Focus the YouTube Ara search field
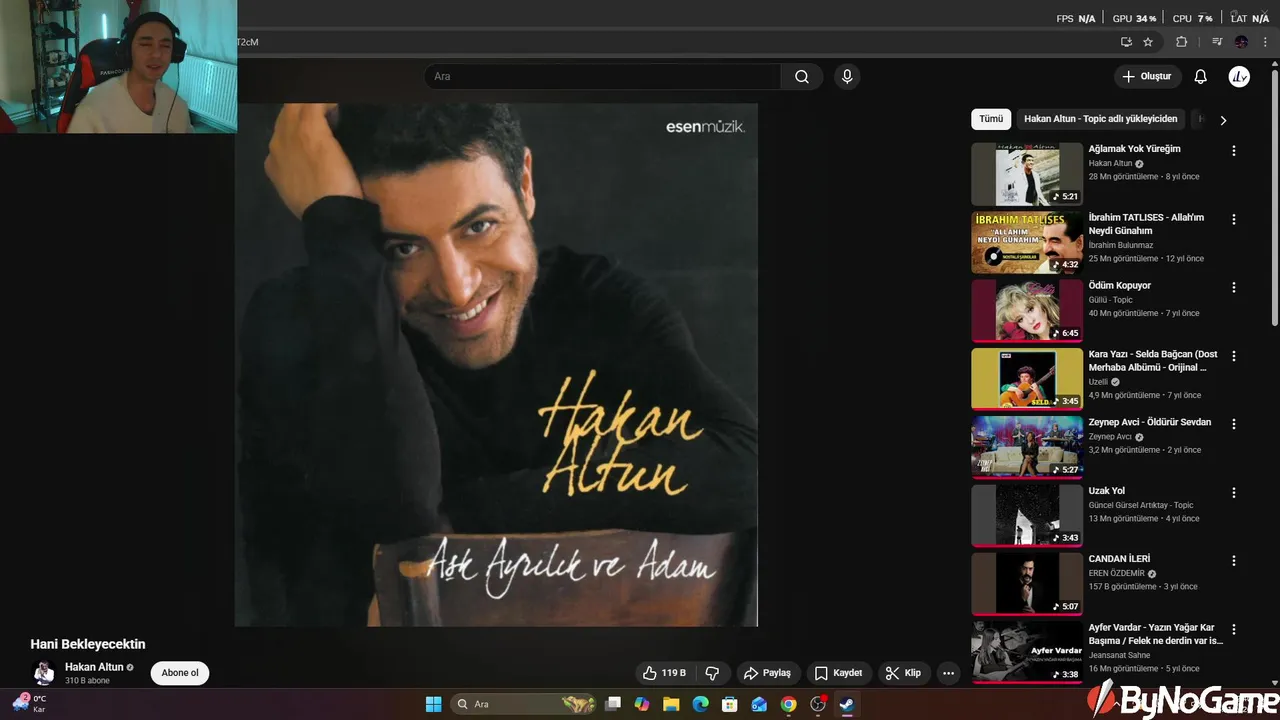This screenshot has width=1280, height=720. pyautogui.click(x=603, y=77)
